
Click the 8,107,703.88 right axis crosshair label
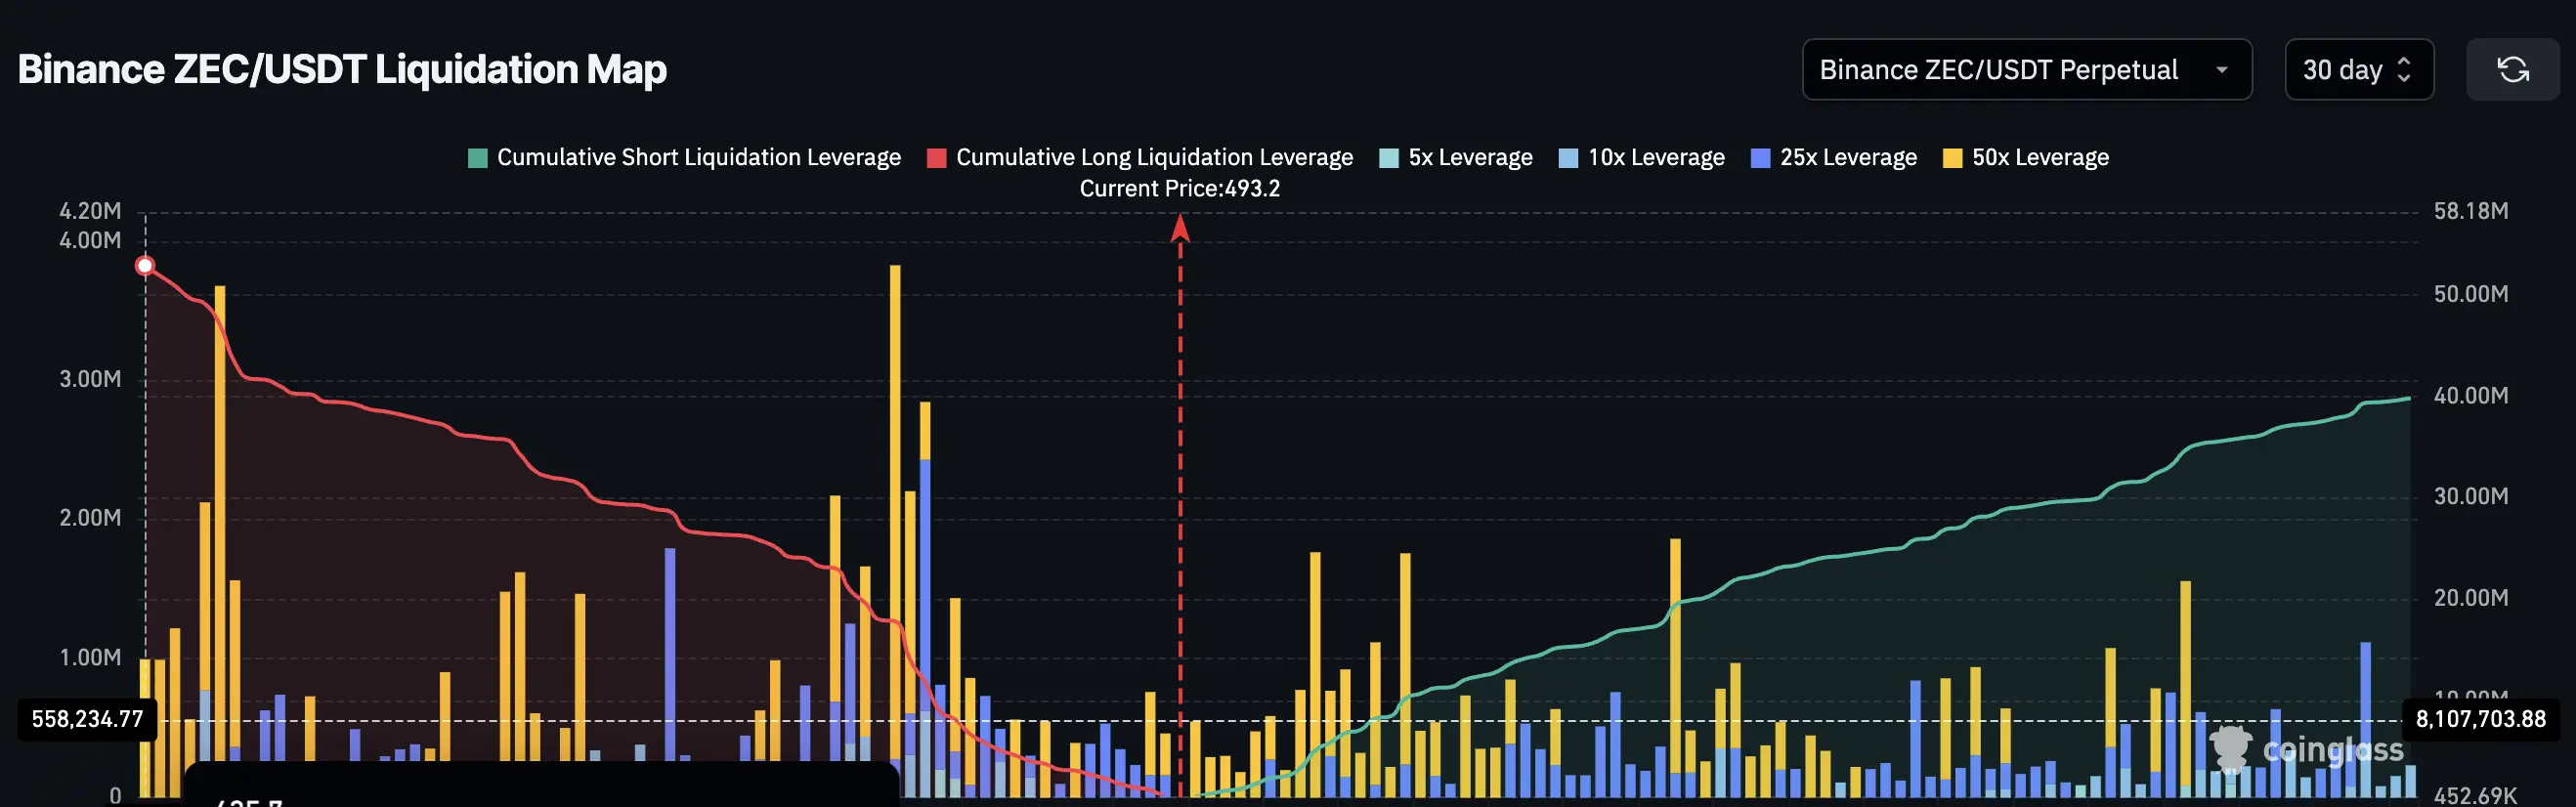click(x=2481, y=719)
